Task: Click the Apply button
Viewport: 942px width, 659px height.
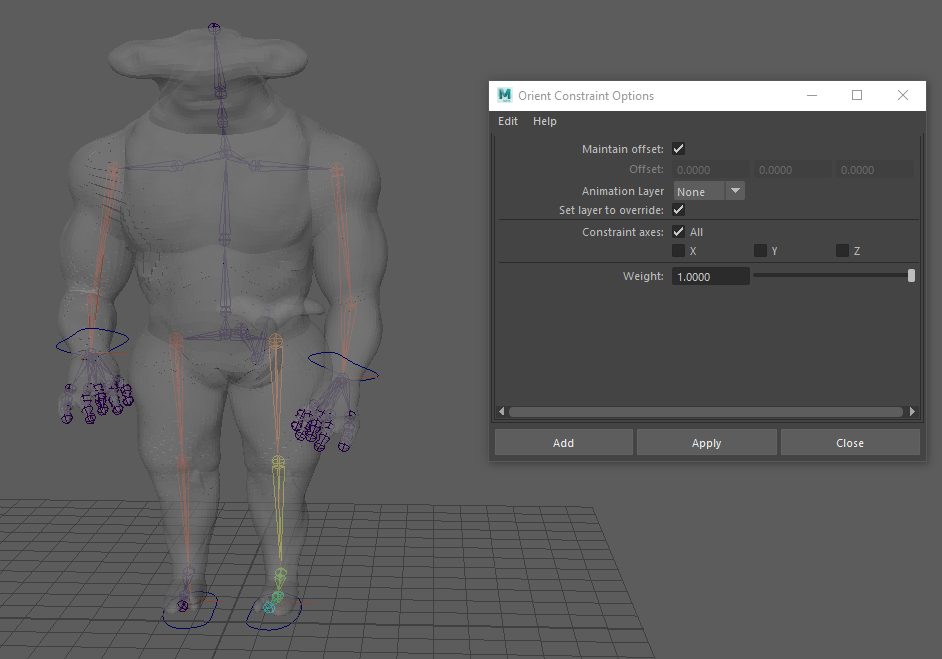Action: coord(706,443)
